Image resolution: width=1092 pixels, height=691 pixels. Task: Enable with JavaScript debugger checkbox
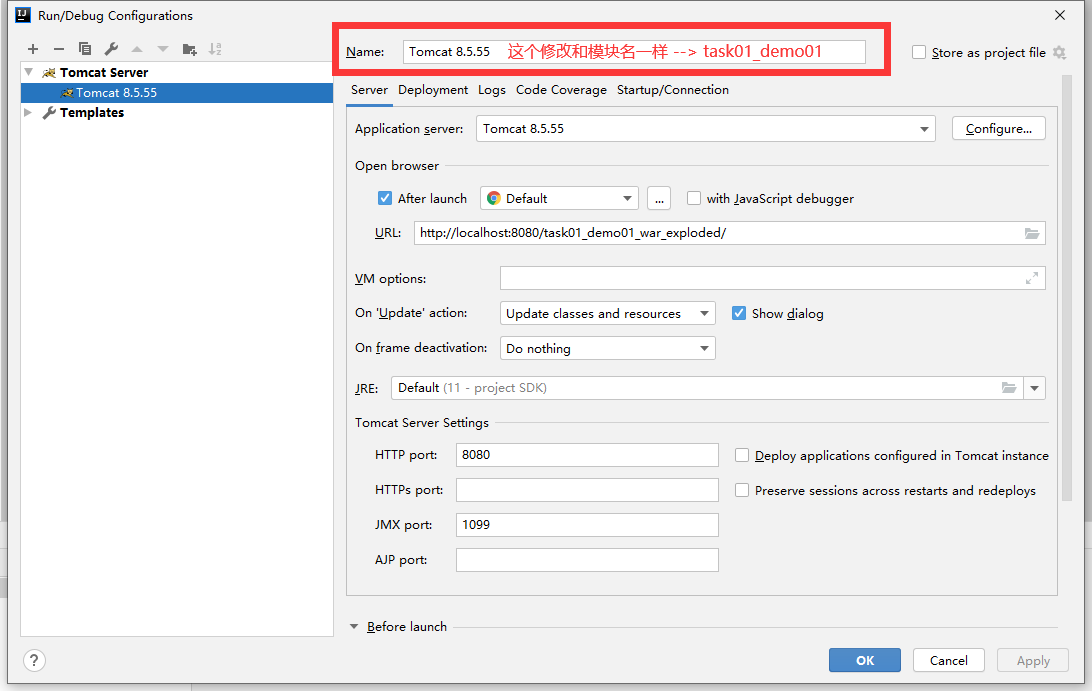tap(694, 199)
